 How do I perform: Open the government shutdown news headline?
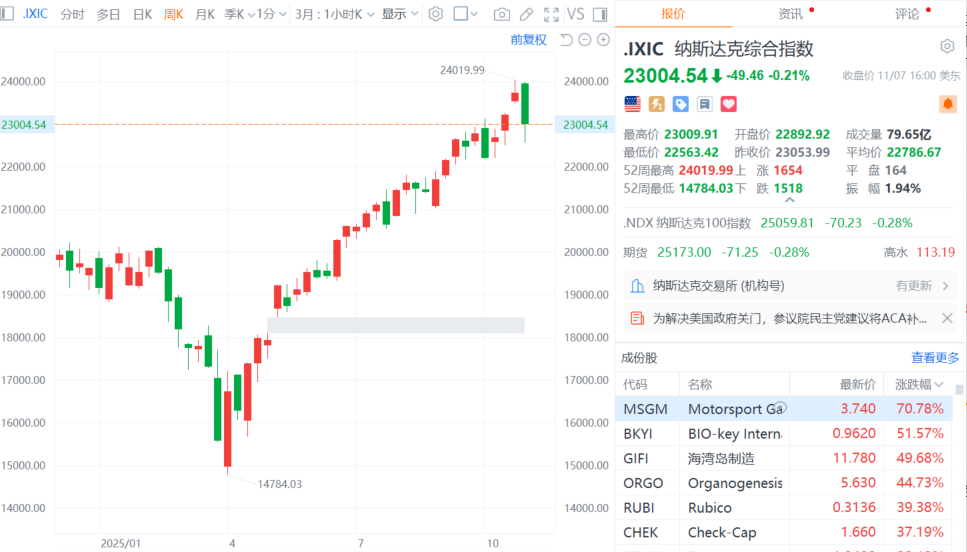tap(789, 318)
